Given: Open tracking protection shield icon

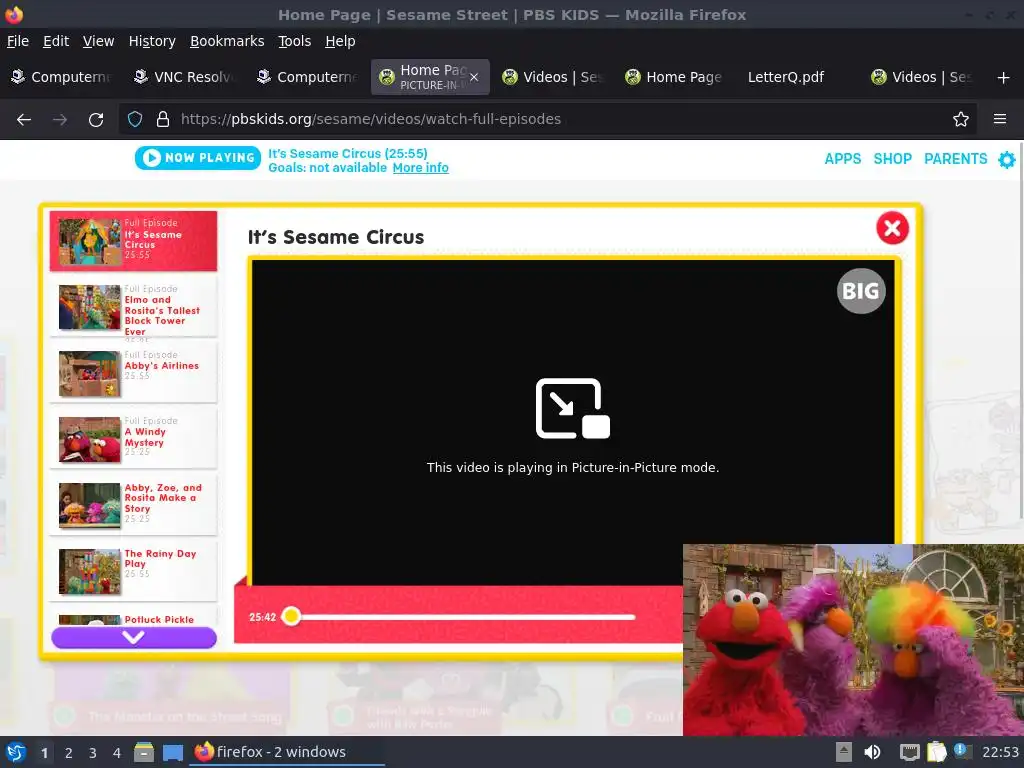Looking at the screenshot, I should pos(135,119).
